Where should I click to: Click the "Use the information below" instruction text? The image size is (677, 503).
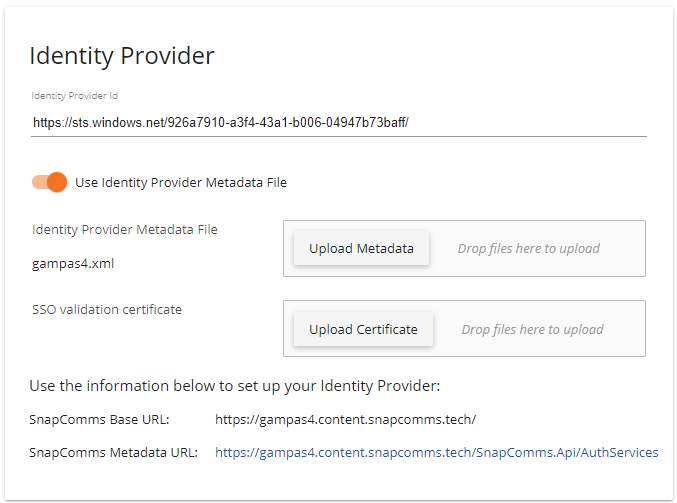pyautogui.click(x=234, y=385)
